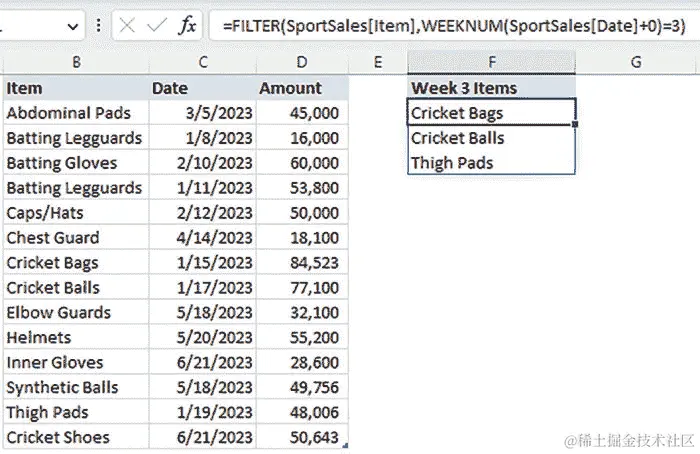Click the amount 55,200
Image resolution: width=700 pixels, height=454 pixels.
coord(302,337)
